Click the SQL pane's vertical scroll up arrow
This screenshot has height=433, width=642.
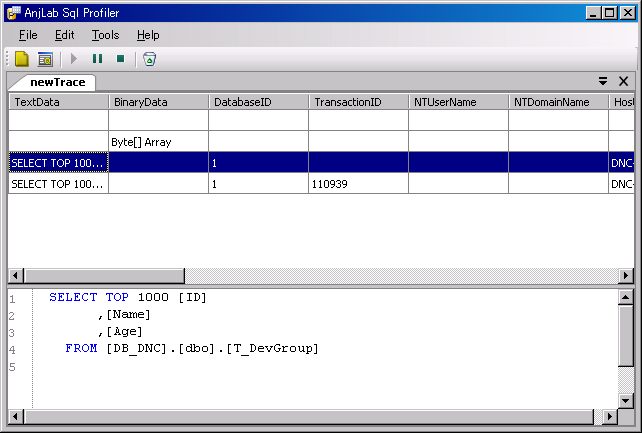[x=626, y=298]
